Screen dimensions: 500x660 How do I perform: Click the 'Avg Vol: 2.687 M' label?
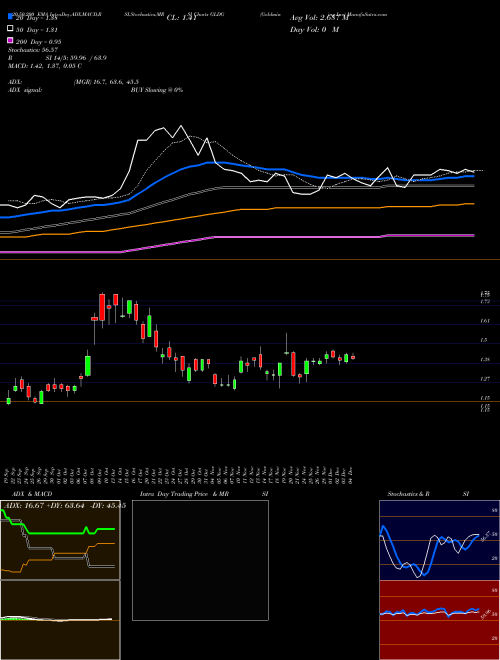(319, 18)
